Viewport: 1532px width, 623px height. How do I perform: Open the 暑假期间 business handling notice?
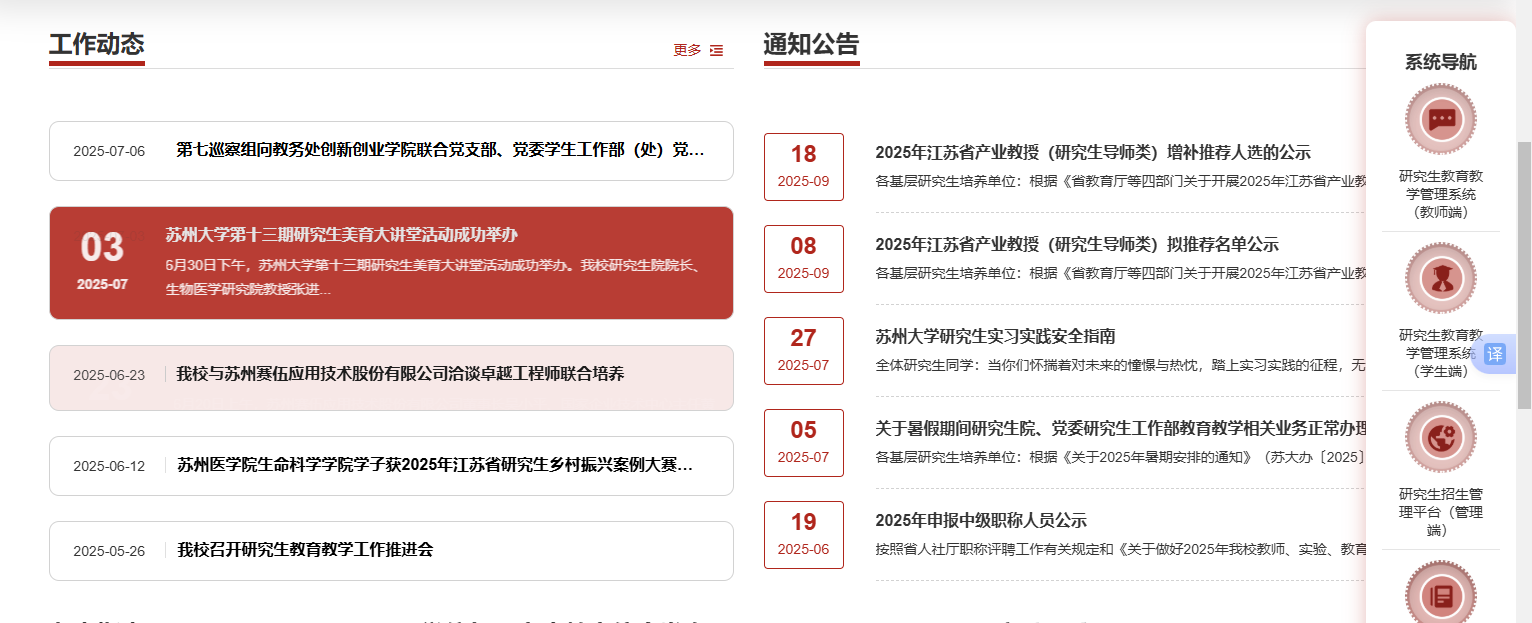1120,429
